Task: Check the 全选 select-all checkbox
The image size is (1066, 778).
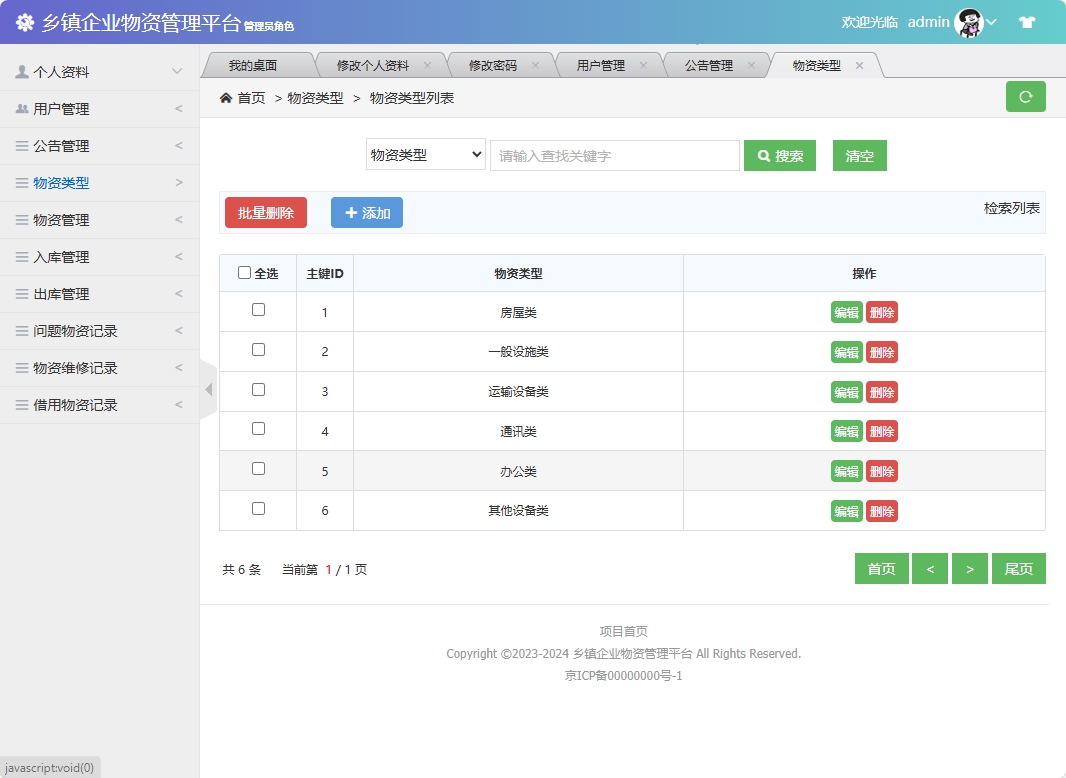Action: [245, 272]
